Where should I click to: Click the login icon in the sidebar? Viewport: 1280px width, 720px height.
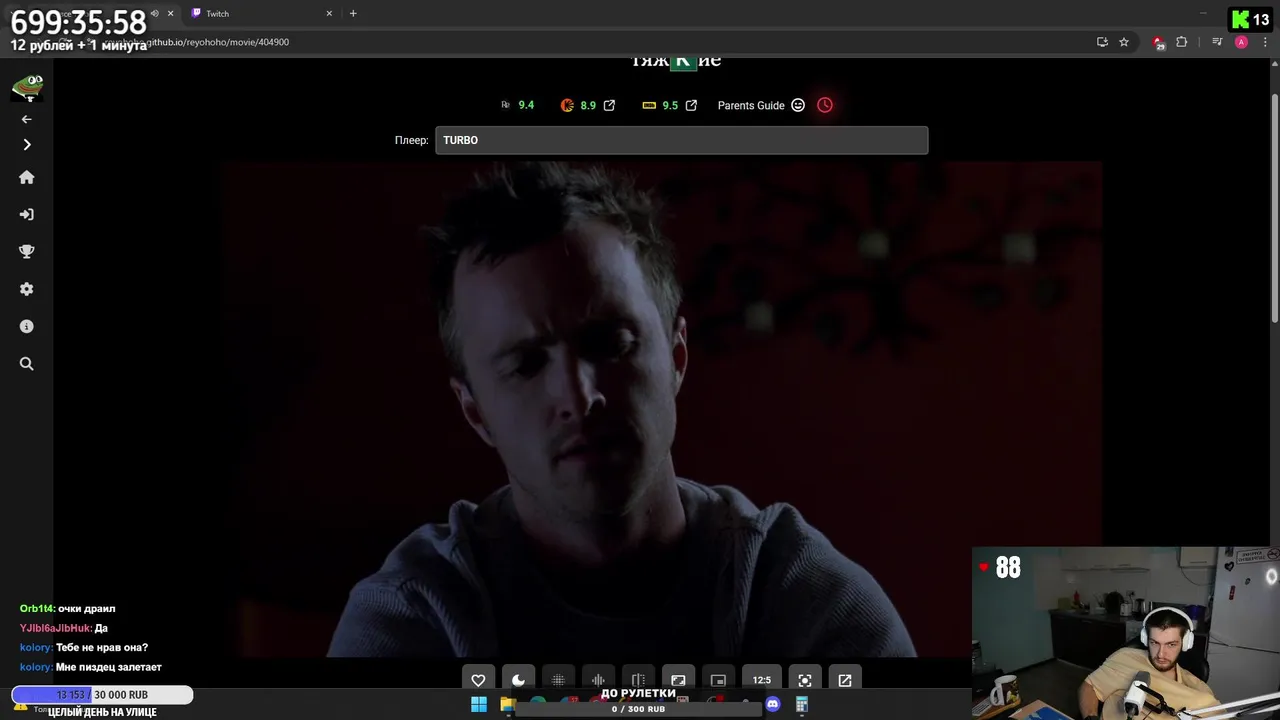[27, 214]
